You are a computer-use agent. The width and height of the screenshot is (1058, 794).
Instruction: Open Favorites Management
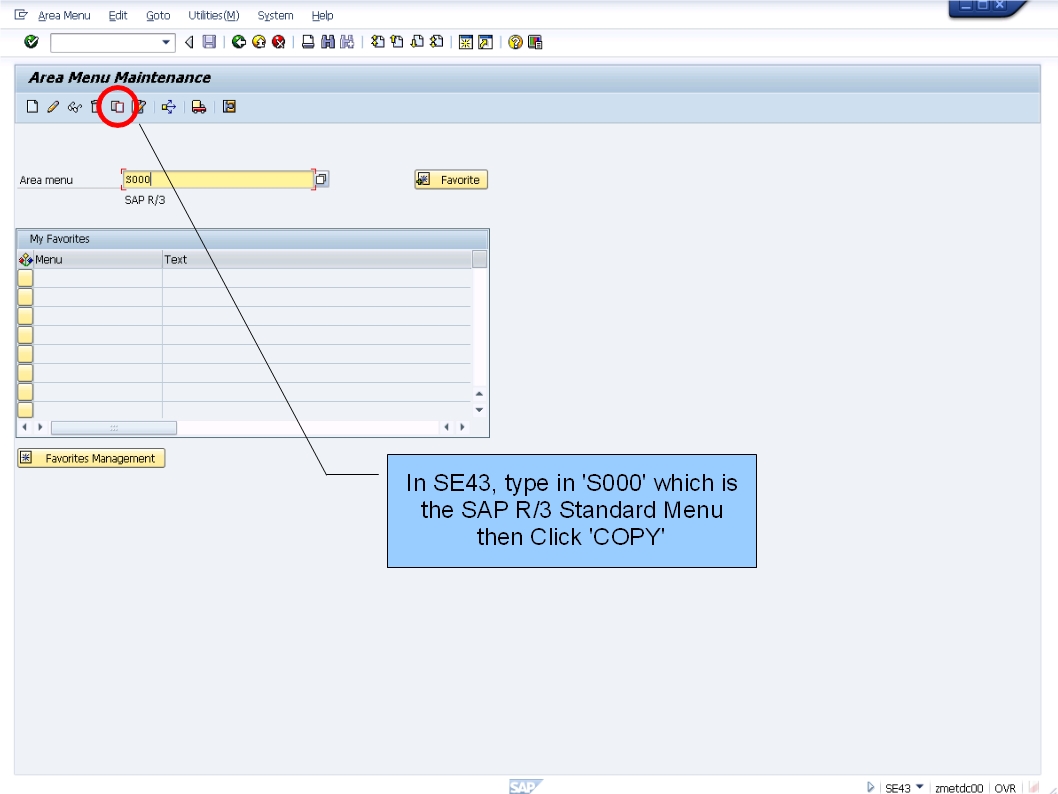(x=90, y=458)
